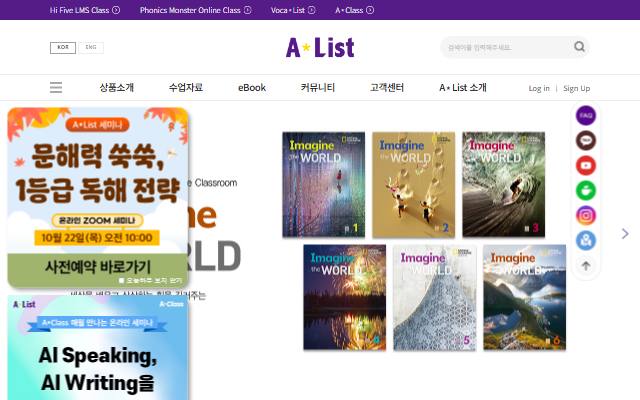Open the KakaoTalk chat icon
640x400 pixels.
pos(586,140)
